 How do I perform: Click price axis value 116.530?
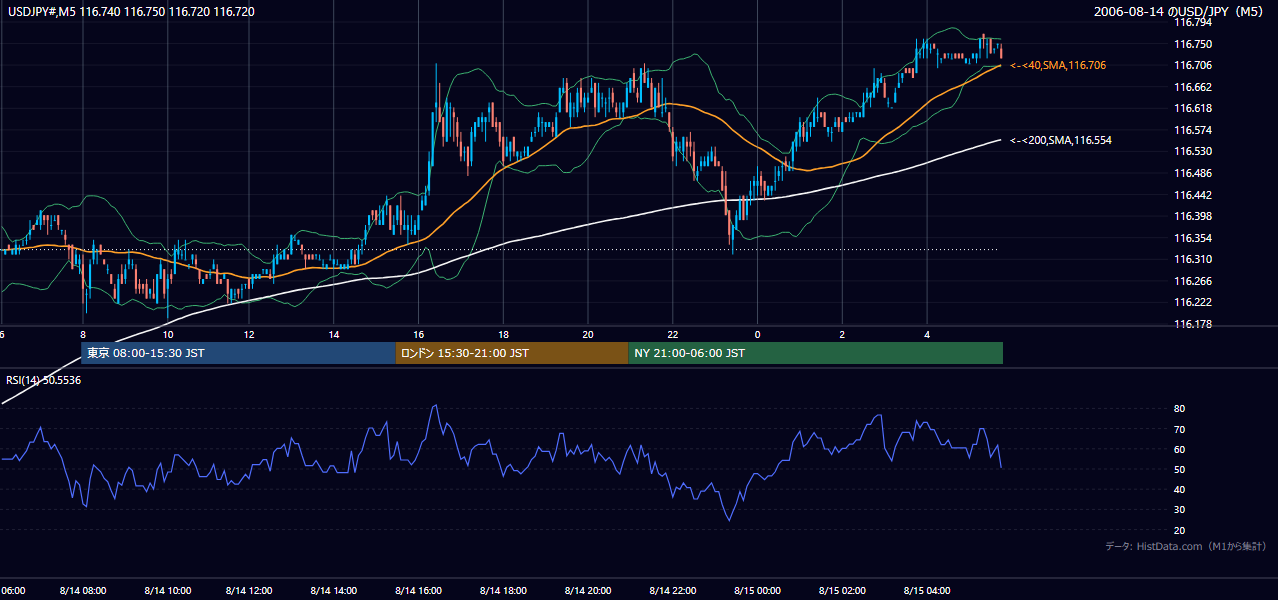[1192, 151]
